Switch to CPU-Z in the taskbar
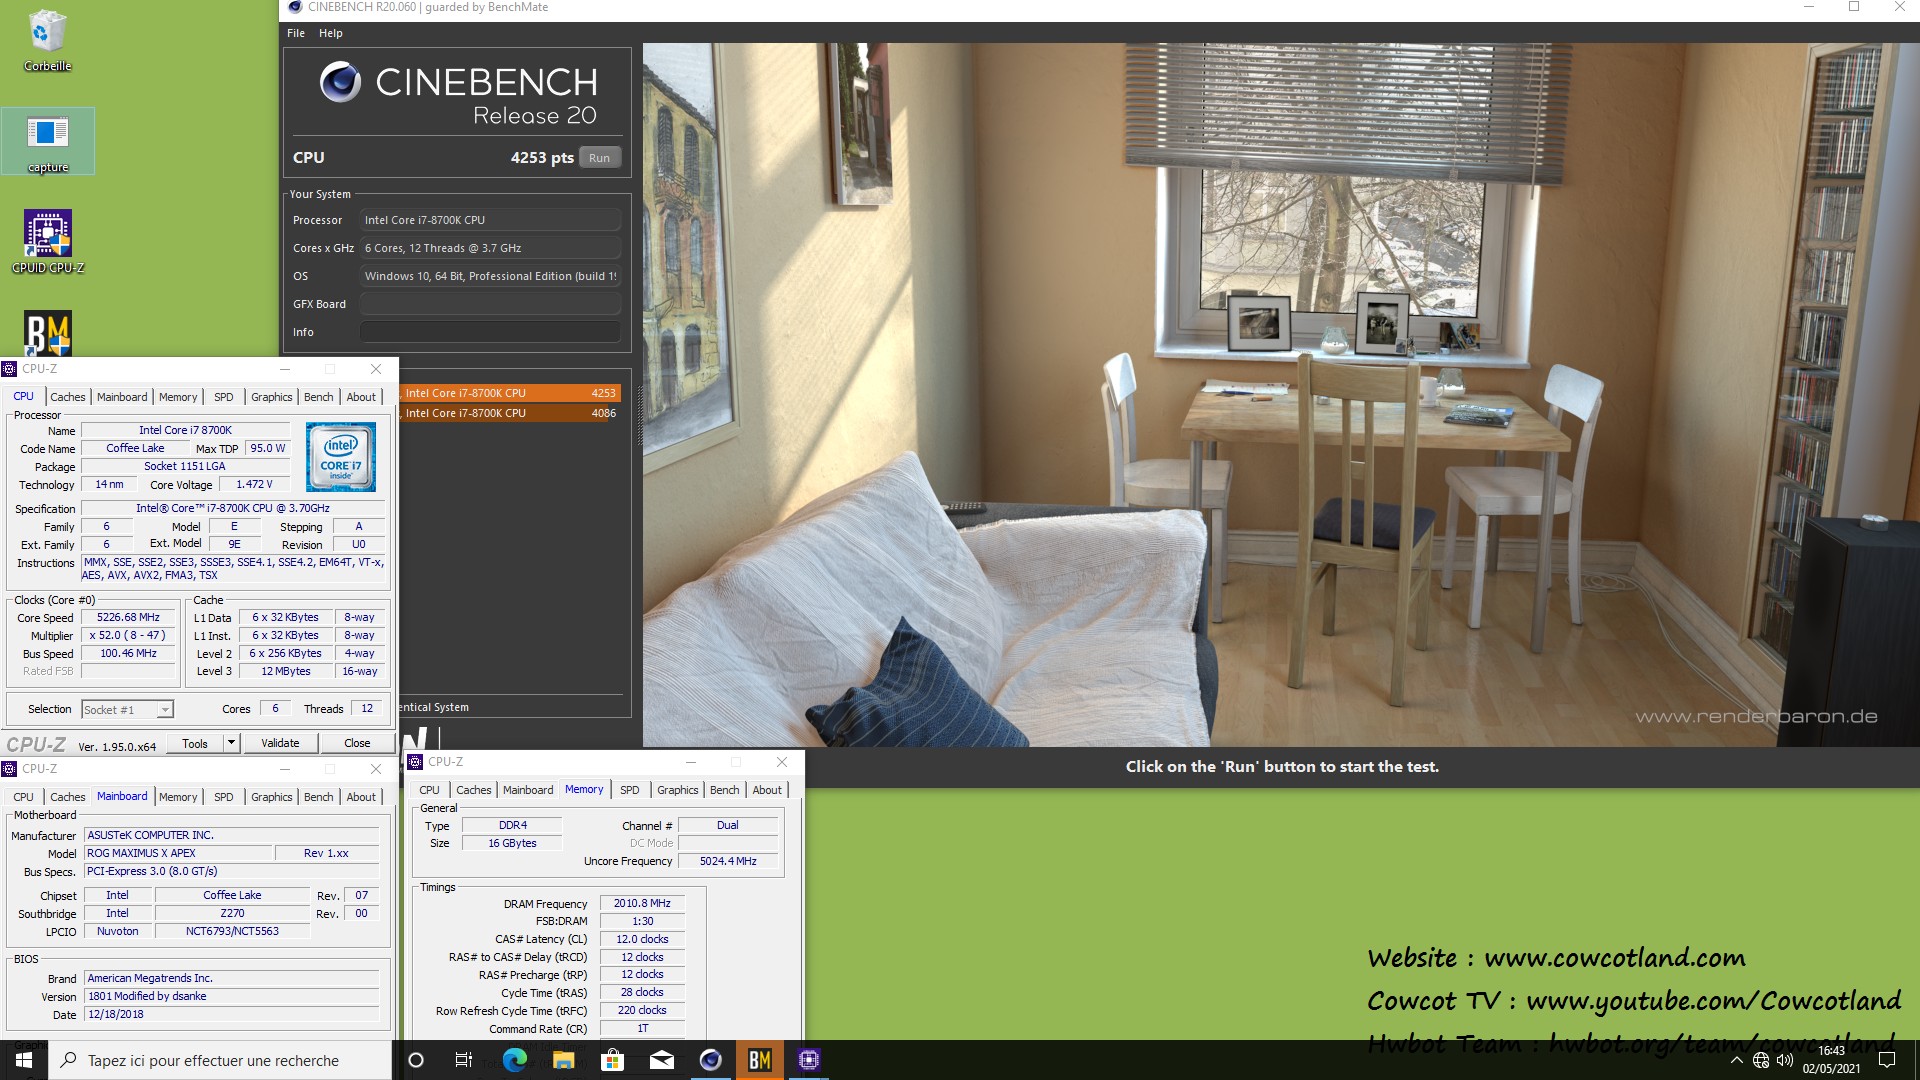The image size is (1920, 1080). click(x=809, y=1060)
